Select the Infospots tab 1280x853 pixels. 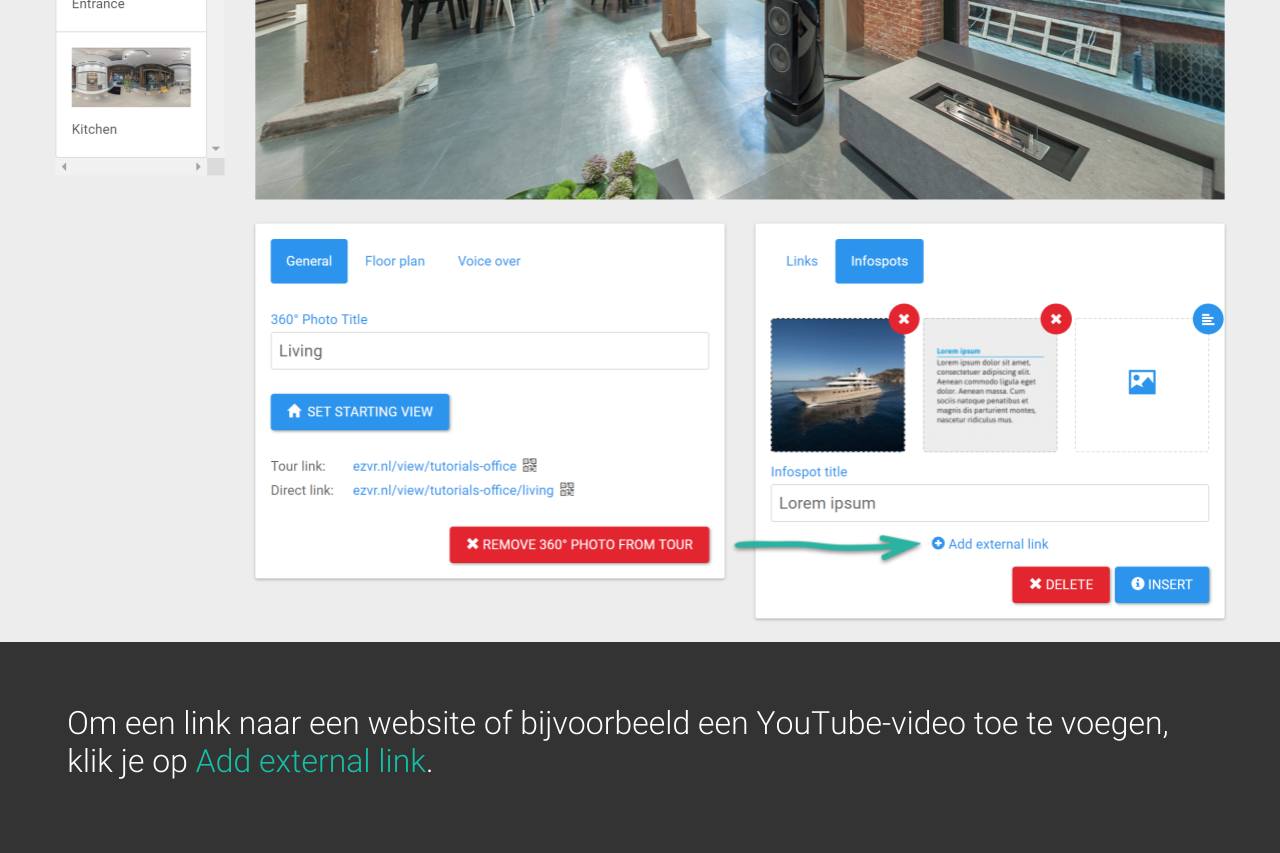[x=879, y=261]
